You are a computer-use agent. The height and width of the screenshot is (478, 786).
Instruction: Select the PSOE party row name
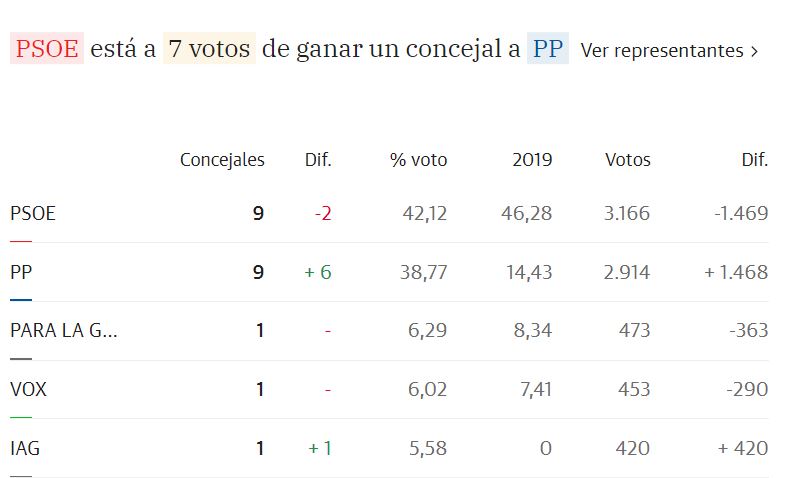pos(32,213)
